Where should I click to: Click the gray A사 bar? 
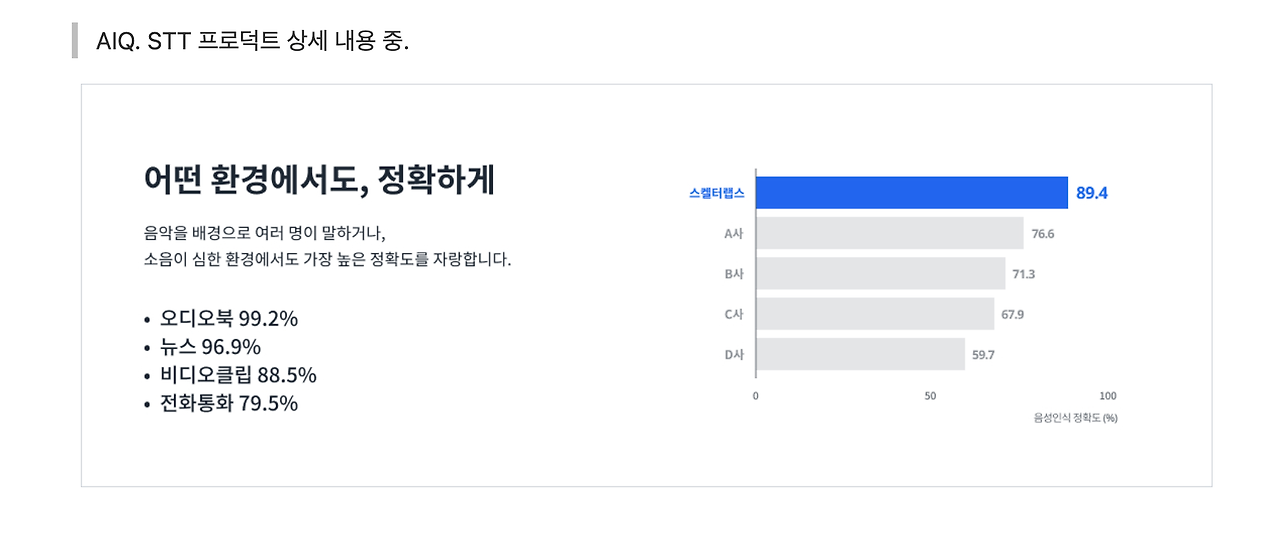(x=889, y=233)
